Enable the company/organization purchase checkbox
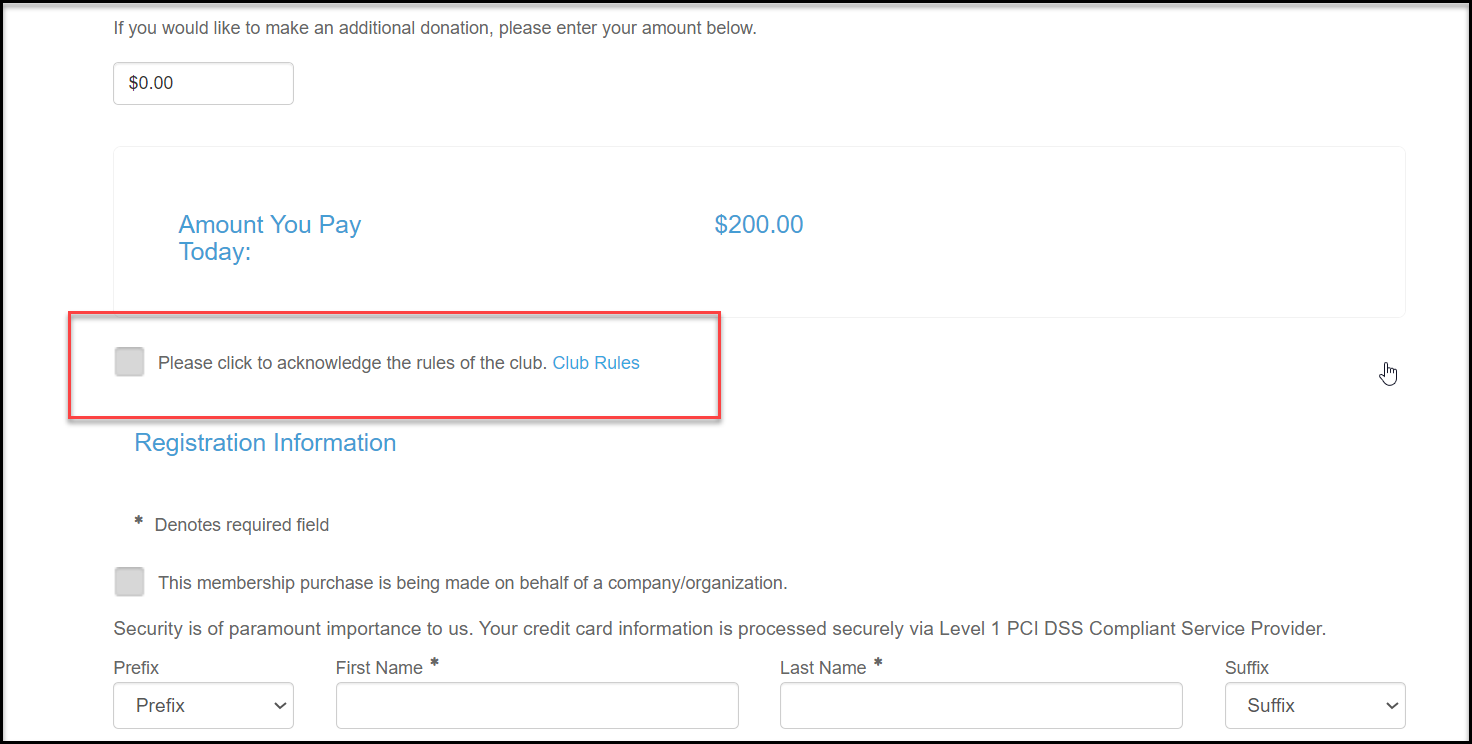 pyautogui.click(x=129, y=582)
